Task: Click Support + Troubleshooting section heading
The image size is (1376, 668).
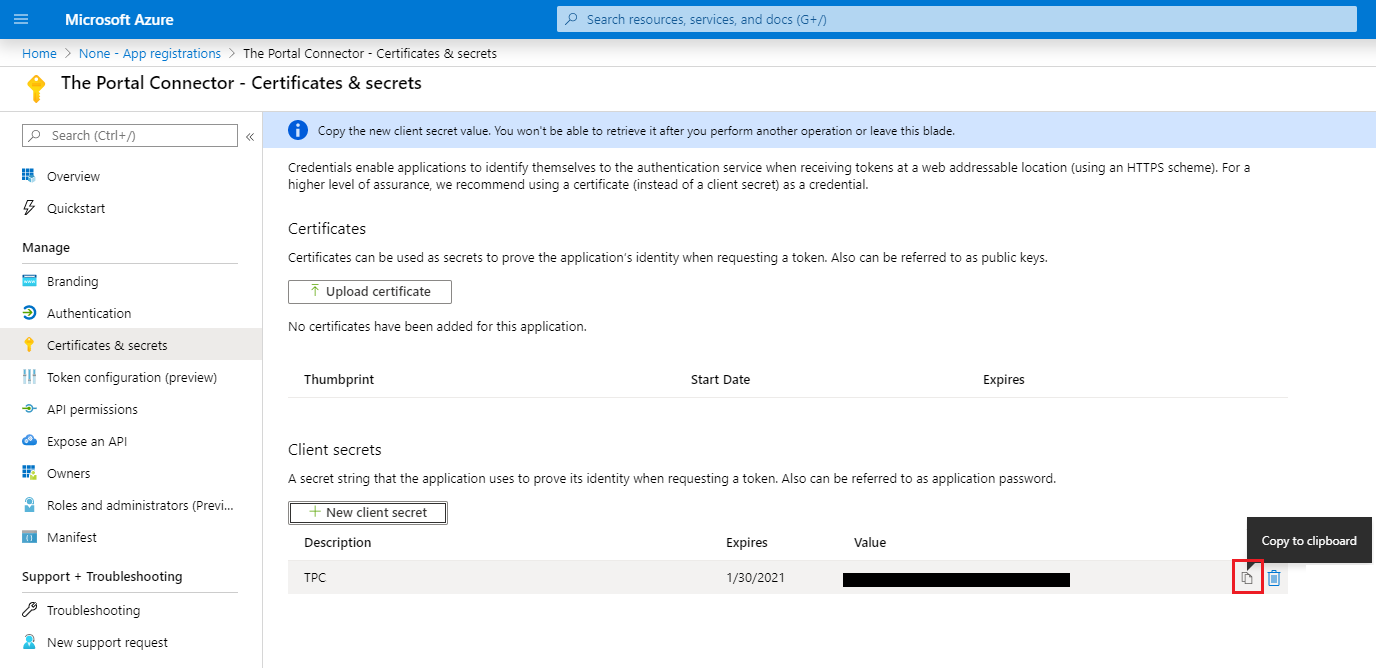Action: 102,576
